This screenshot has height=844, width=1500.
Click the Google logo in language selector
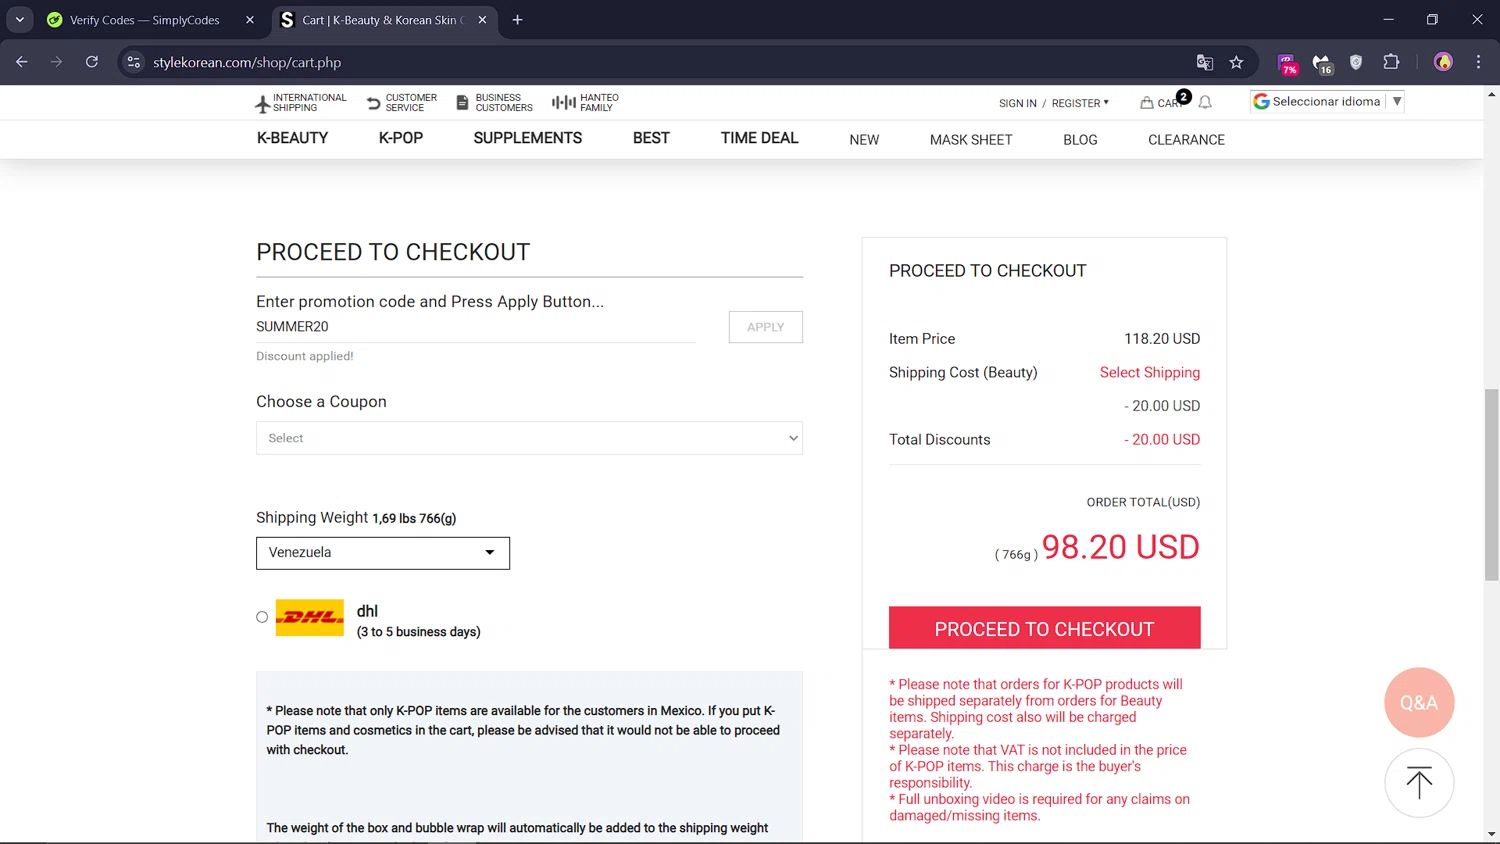[x=1261, y=101]
